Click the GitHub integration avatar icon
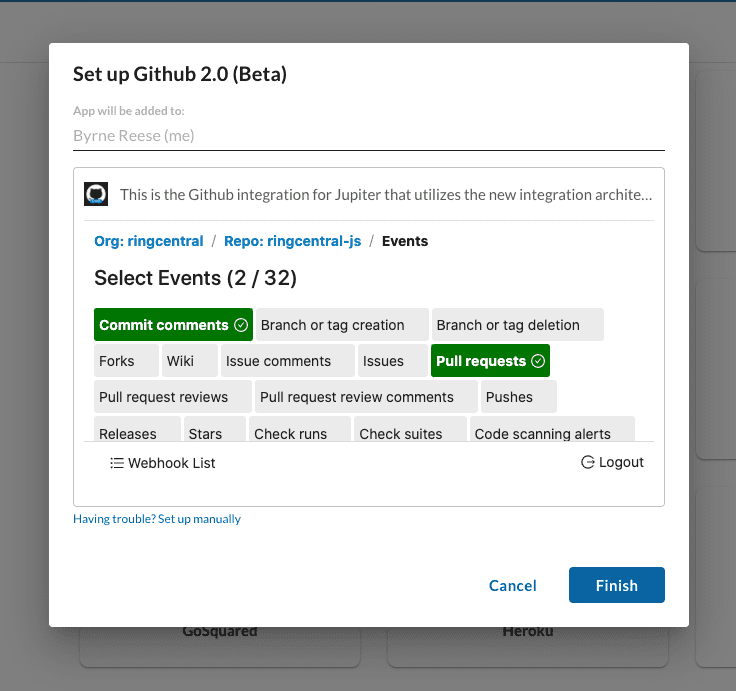The height and width of the screenshot is (691, 736). (x=96, y=194)
